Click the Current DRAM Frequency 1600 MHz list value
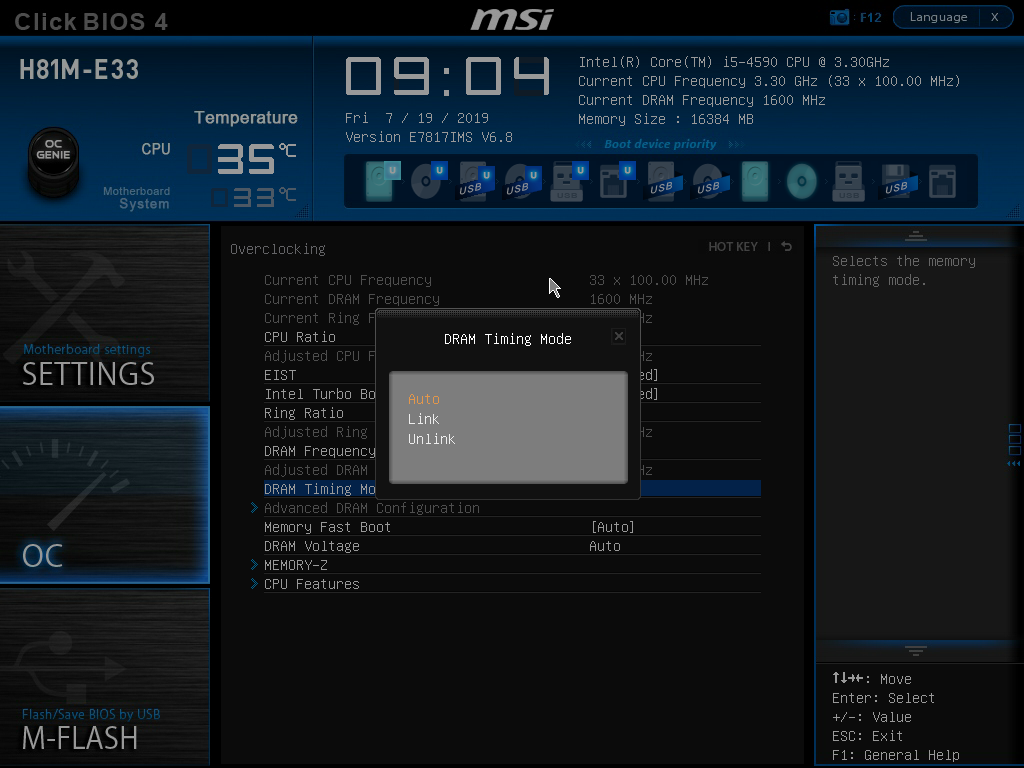This screenshot has width=1024, height=768. [620, 299]
